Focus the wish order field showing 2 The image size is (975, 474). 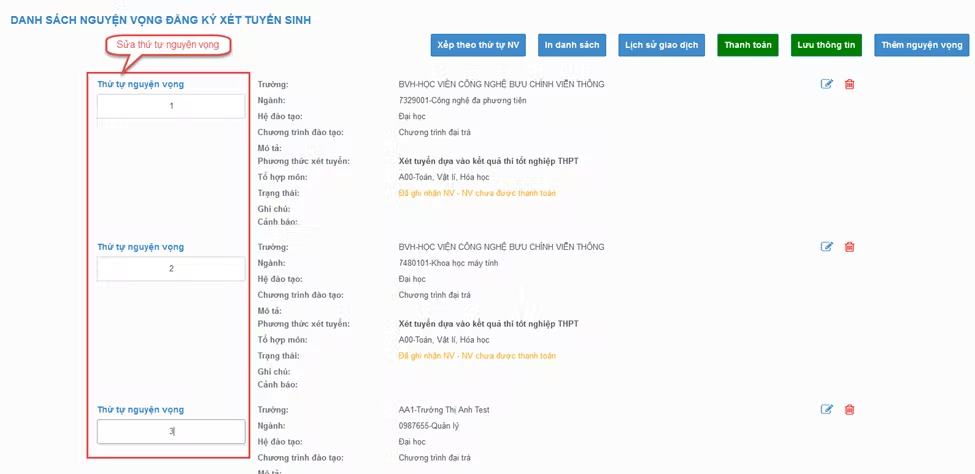[x=171, y=269]
